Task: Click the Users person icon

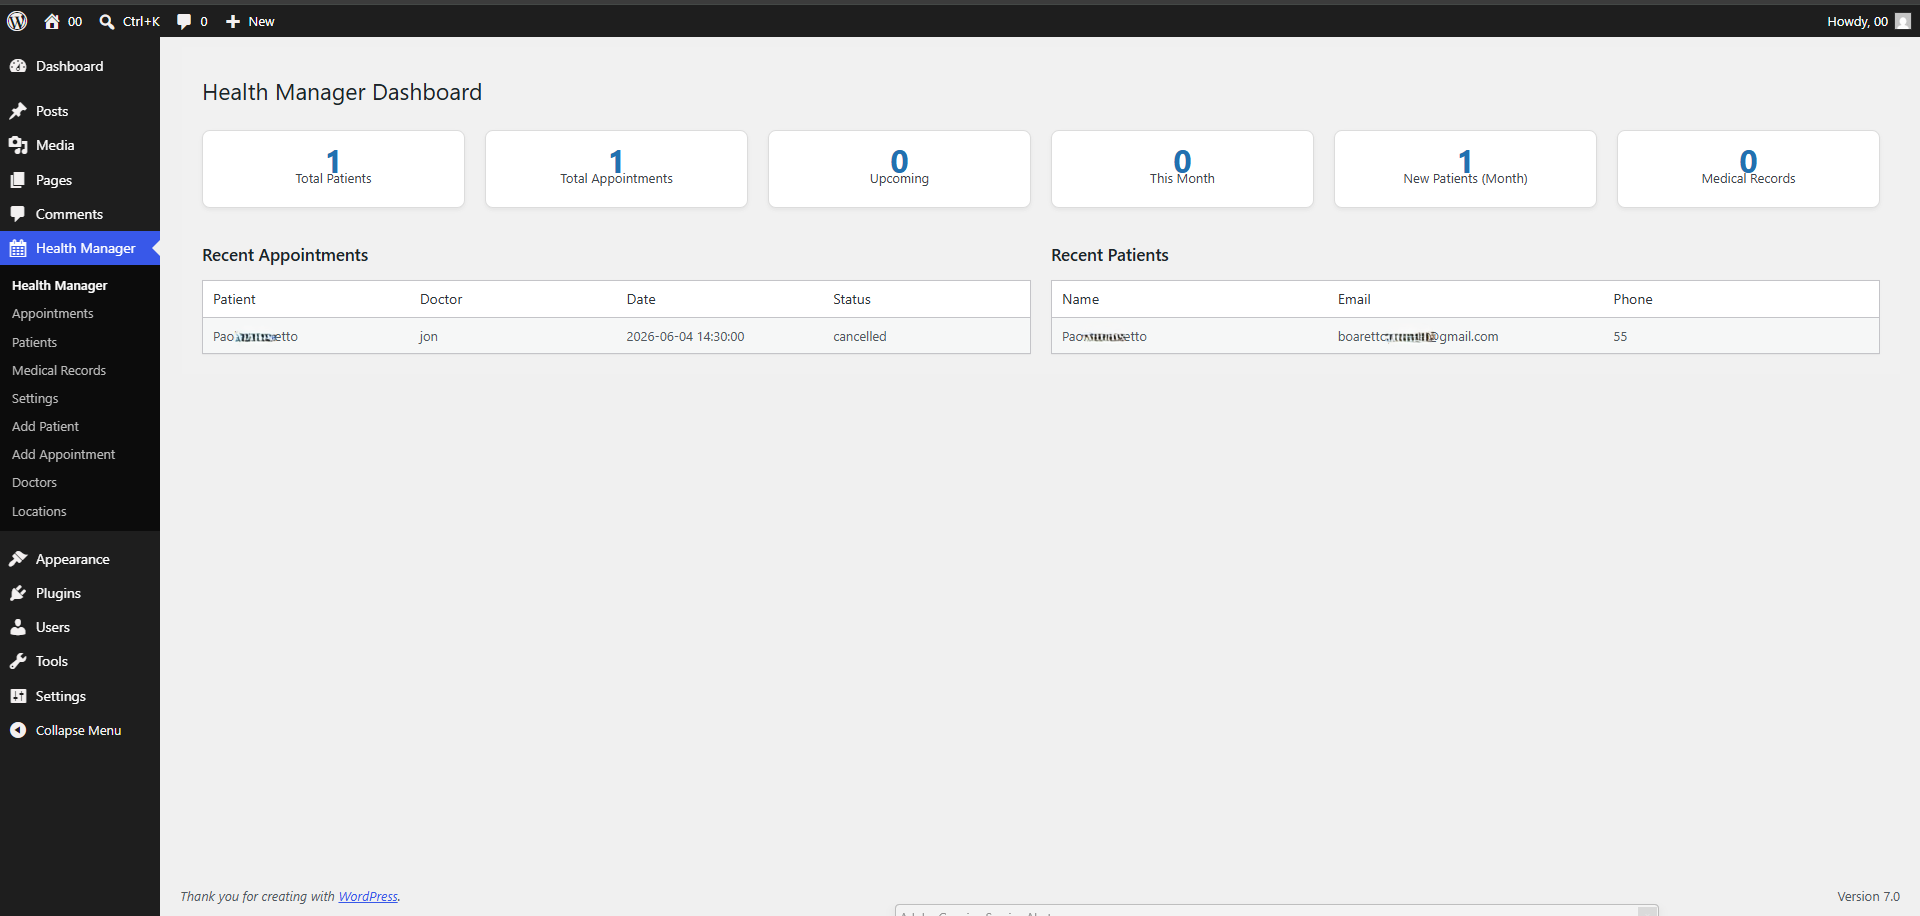Action: (x=18, y=627)
